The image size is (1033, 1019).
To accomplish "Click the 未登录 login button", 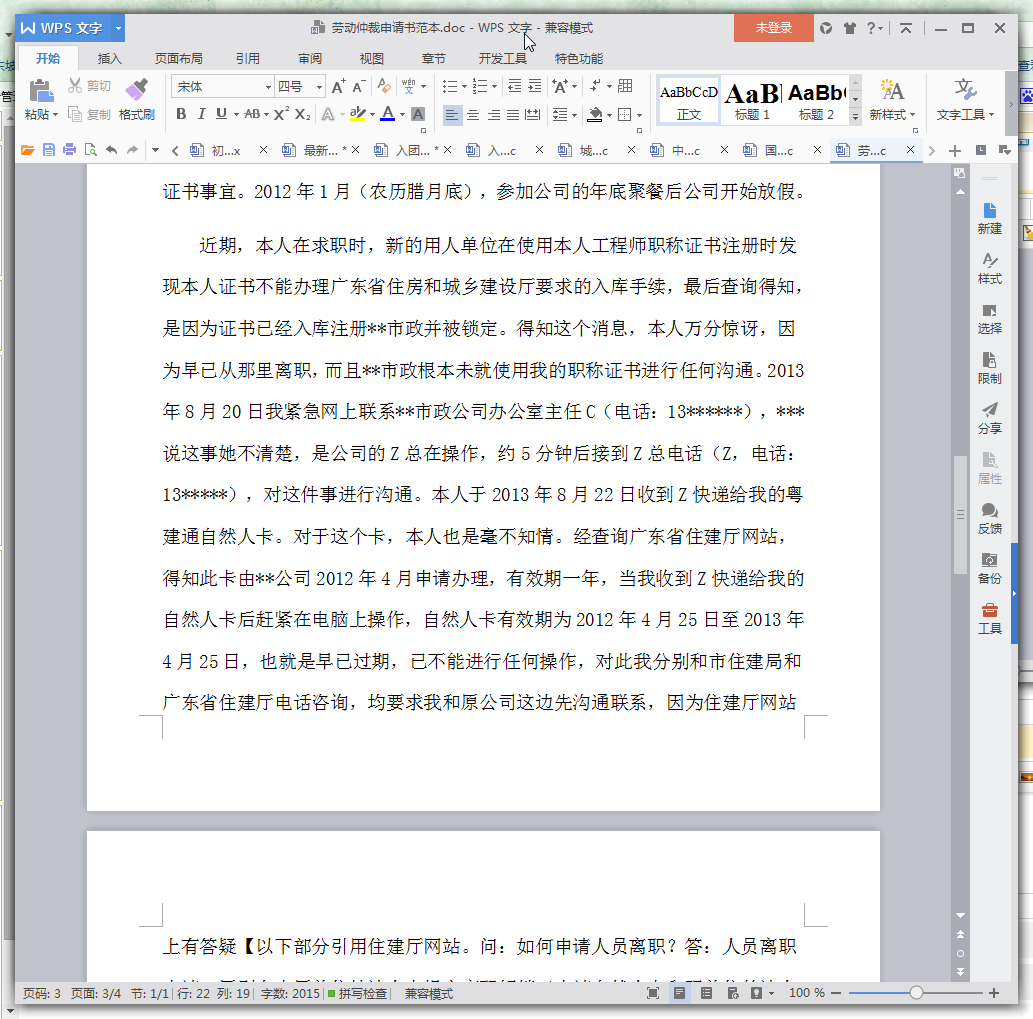I will 773,28.
